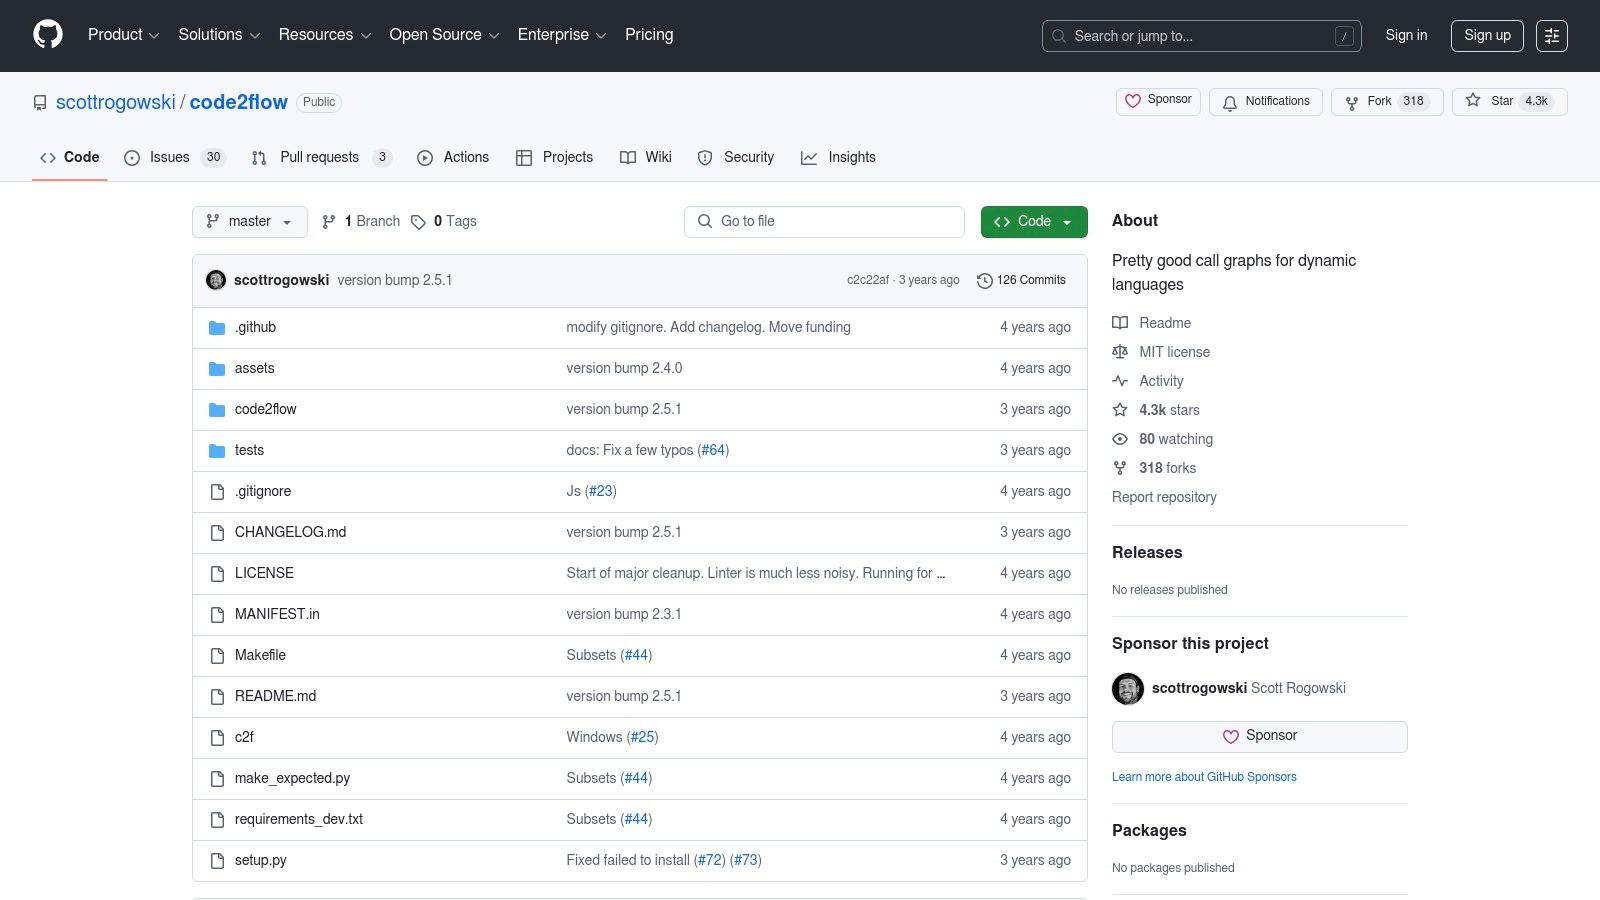Open make_expected.py file
This screenshot has width=1600, height=900.
292,779
